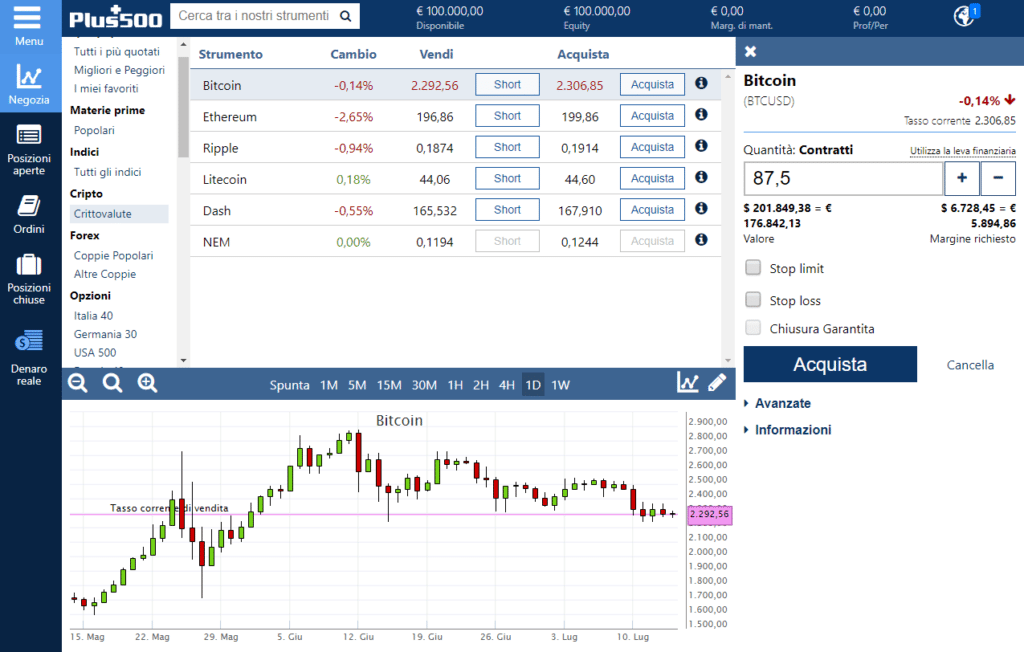Open Tutti gli indici category
1024x652 pixels.
click(x=107, y=172)
